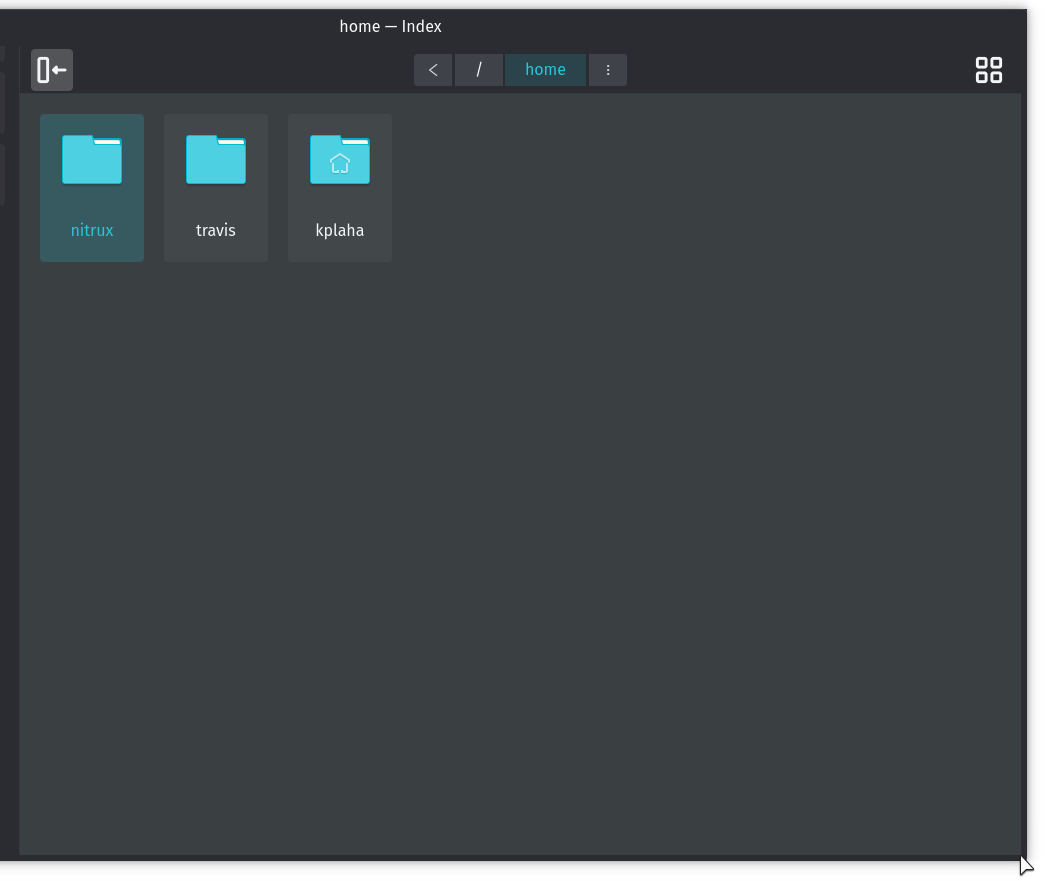Open the kplaha folder icon
This screenshot has width=1047, height=881.
click(x=340, y=159)
